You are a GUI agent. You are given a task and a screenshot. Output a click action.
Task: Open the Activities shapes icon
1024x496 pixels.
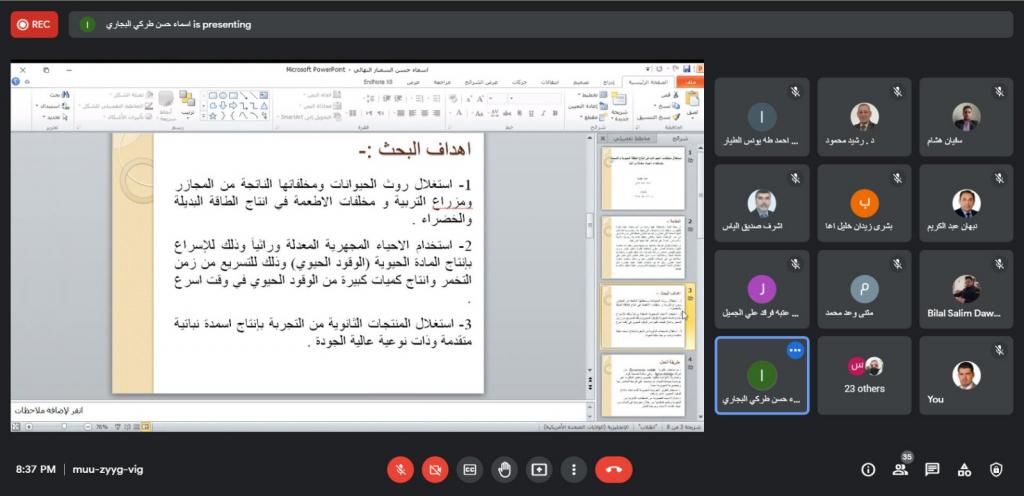click(964, 469)
